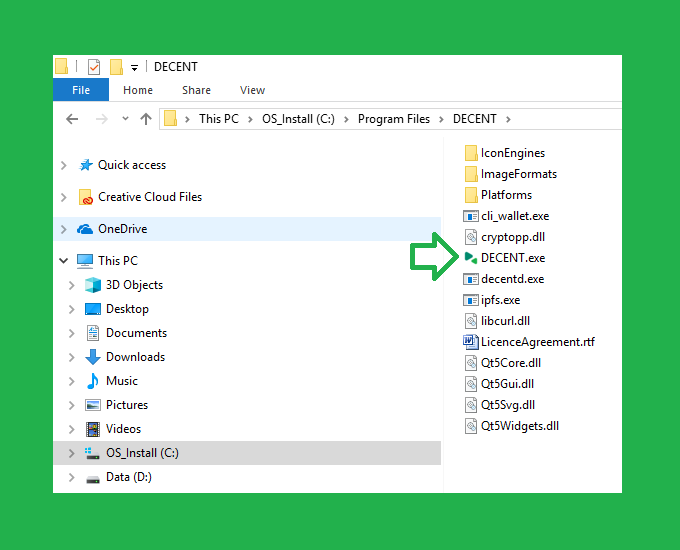
Task: Open the Share ribbon tab
Action: (x=196, y=90)
